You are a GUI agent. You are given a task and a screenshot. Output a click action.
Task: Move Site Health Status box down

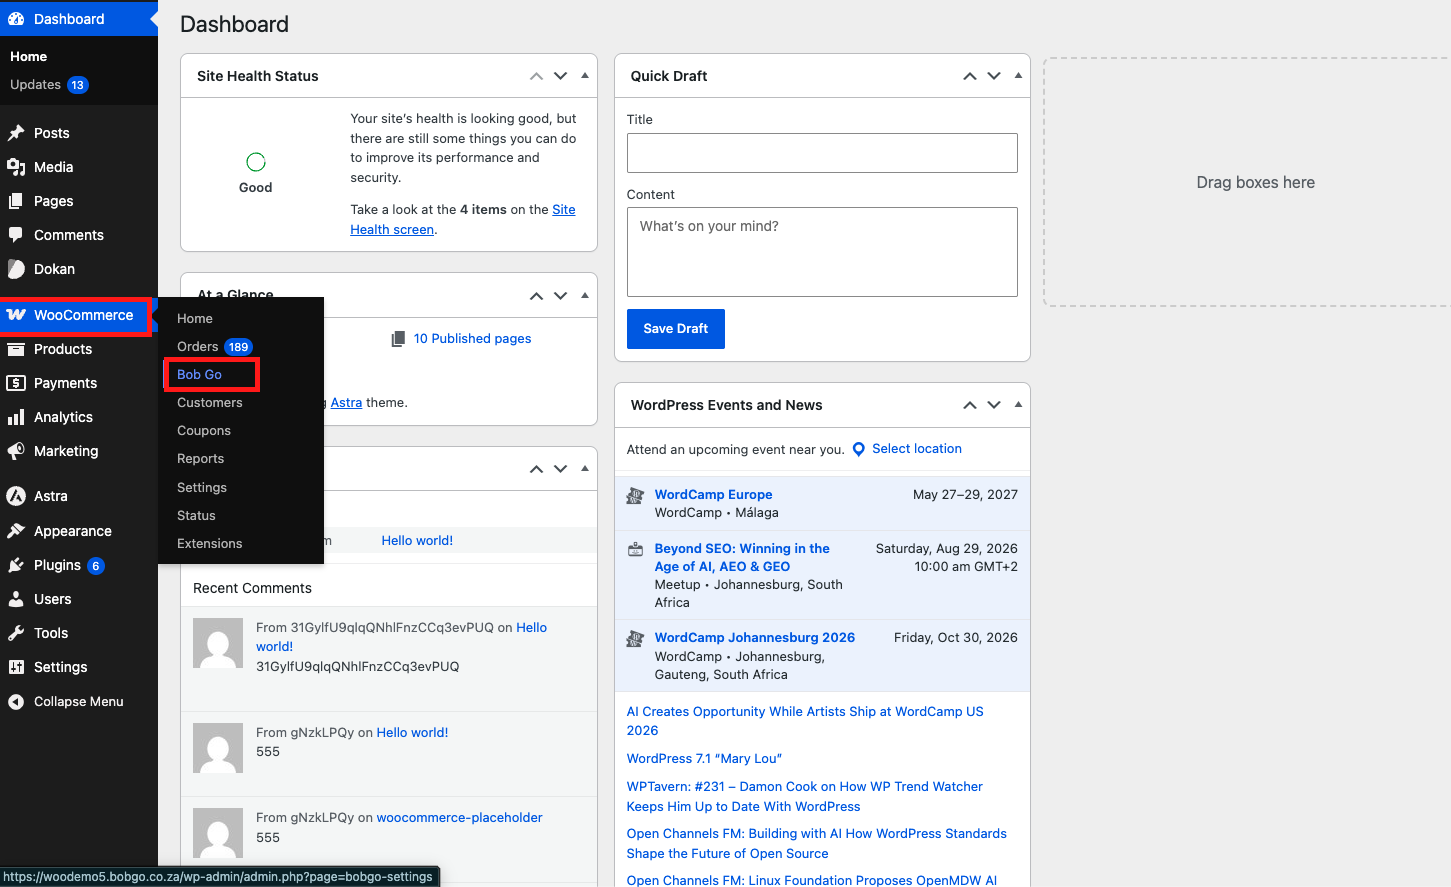pos(561,76)
